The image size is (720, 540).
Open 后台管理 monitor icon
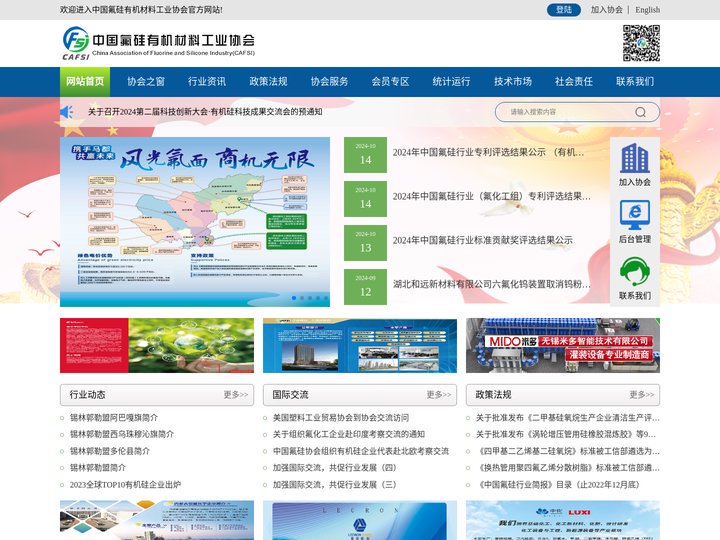click(635, 215)
